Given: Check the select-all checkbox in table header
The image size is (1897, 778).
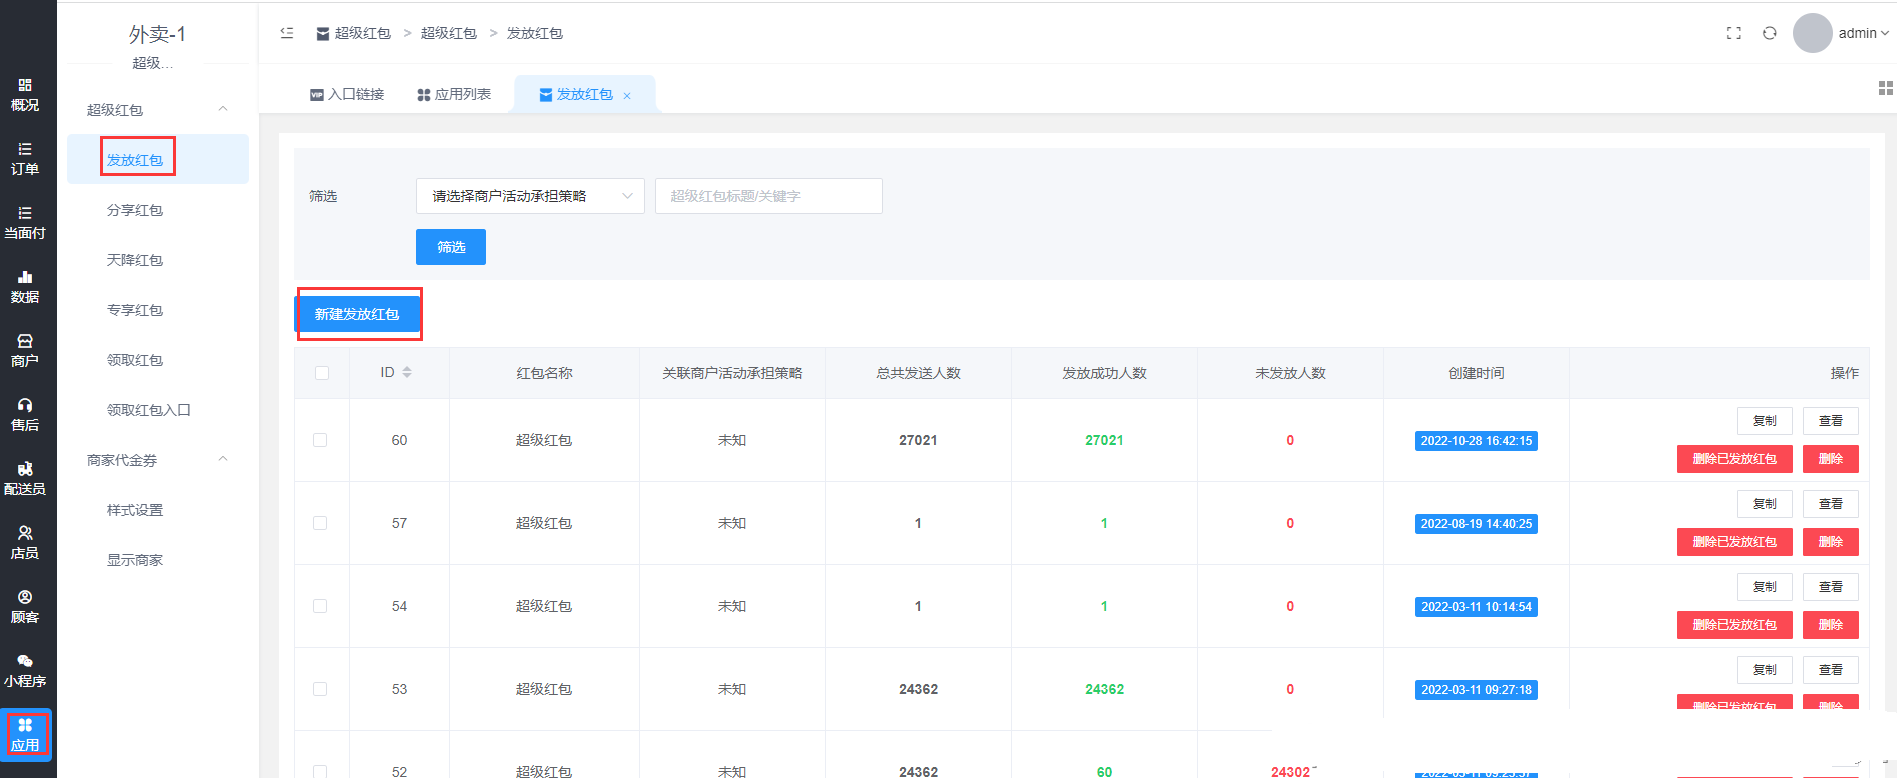Looking at the screenshot, I should 322,373.
